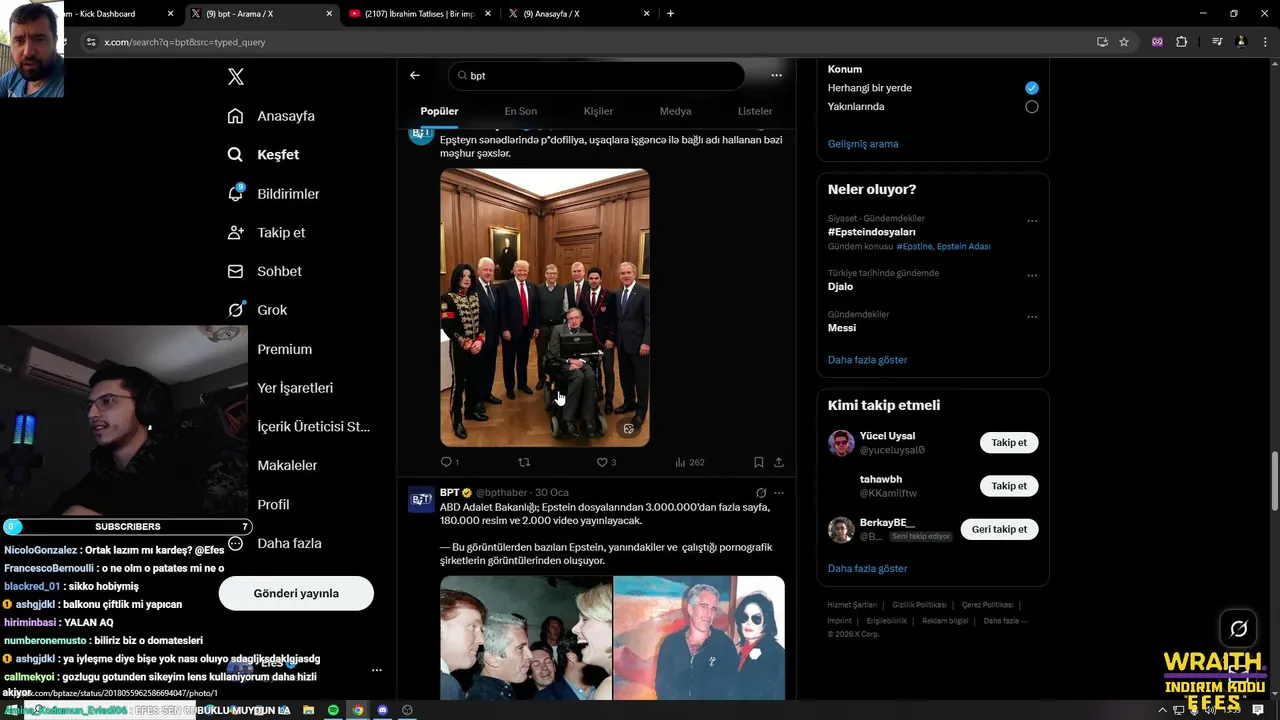Screen dimensions: 1280x720
Task: Open Makaleler in the sidebar
Action: coord(287,465)
